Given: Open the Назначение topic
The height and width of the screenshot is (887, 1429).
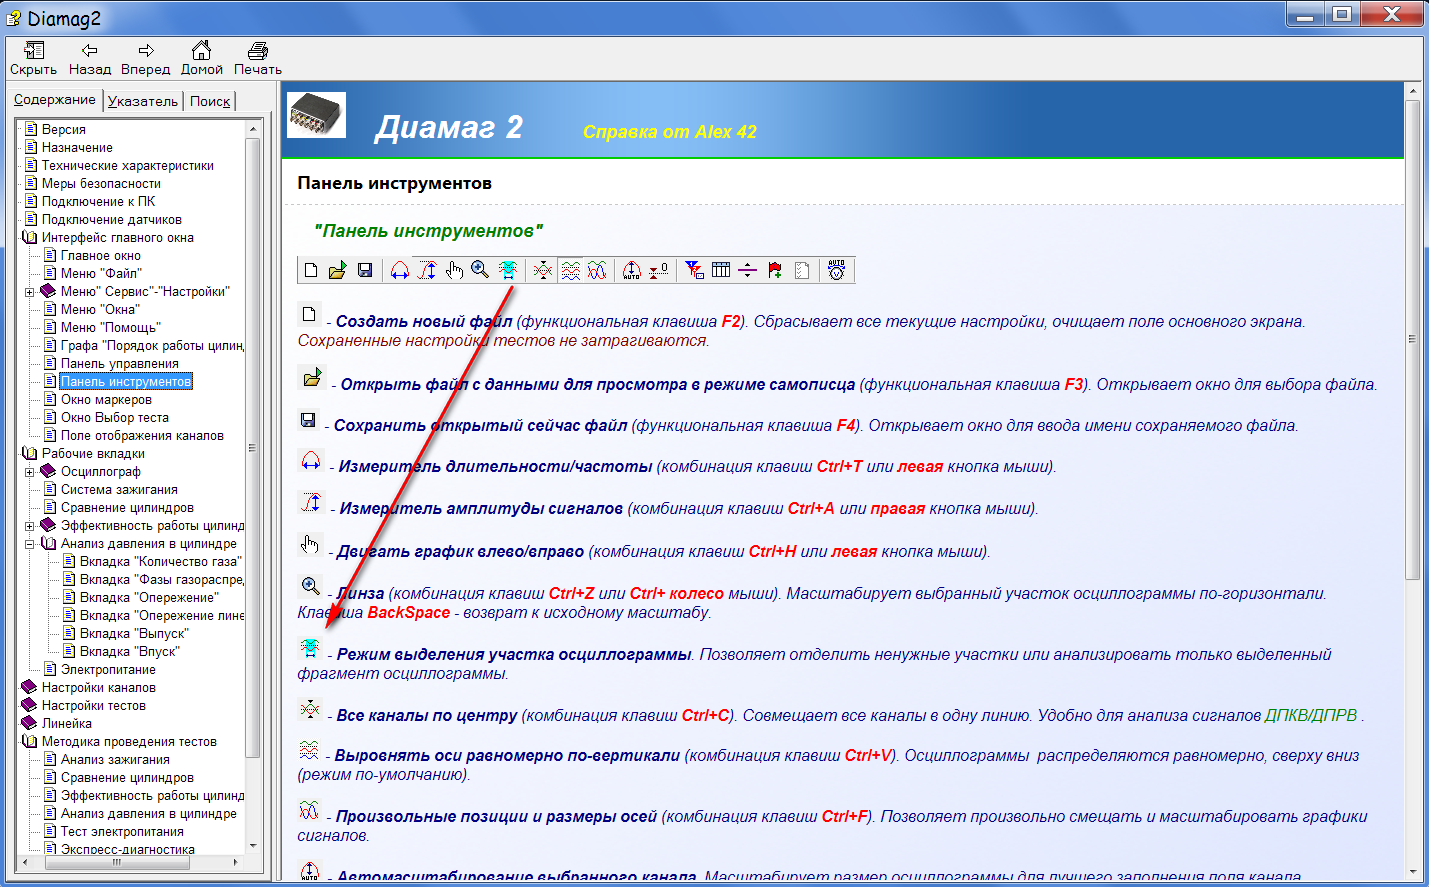Looking at the screenshot, I should coord(77,147).
